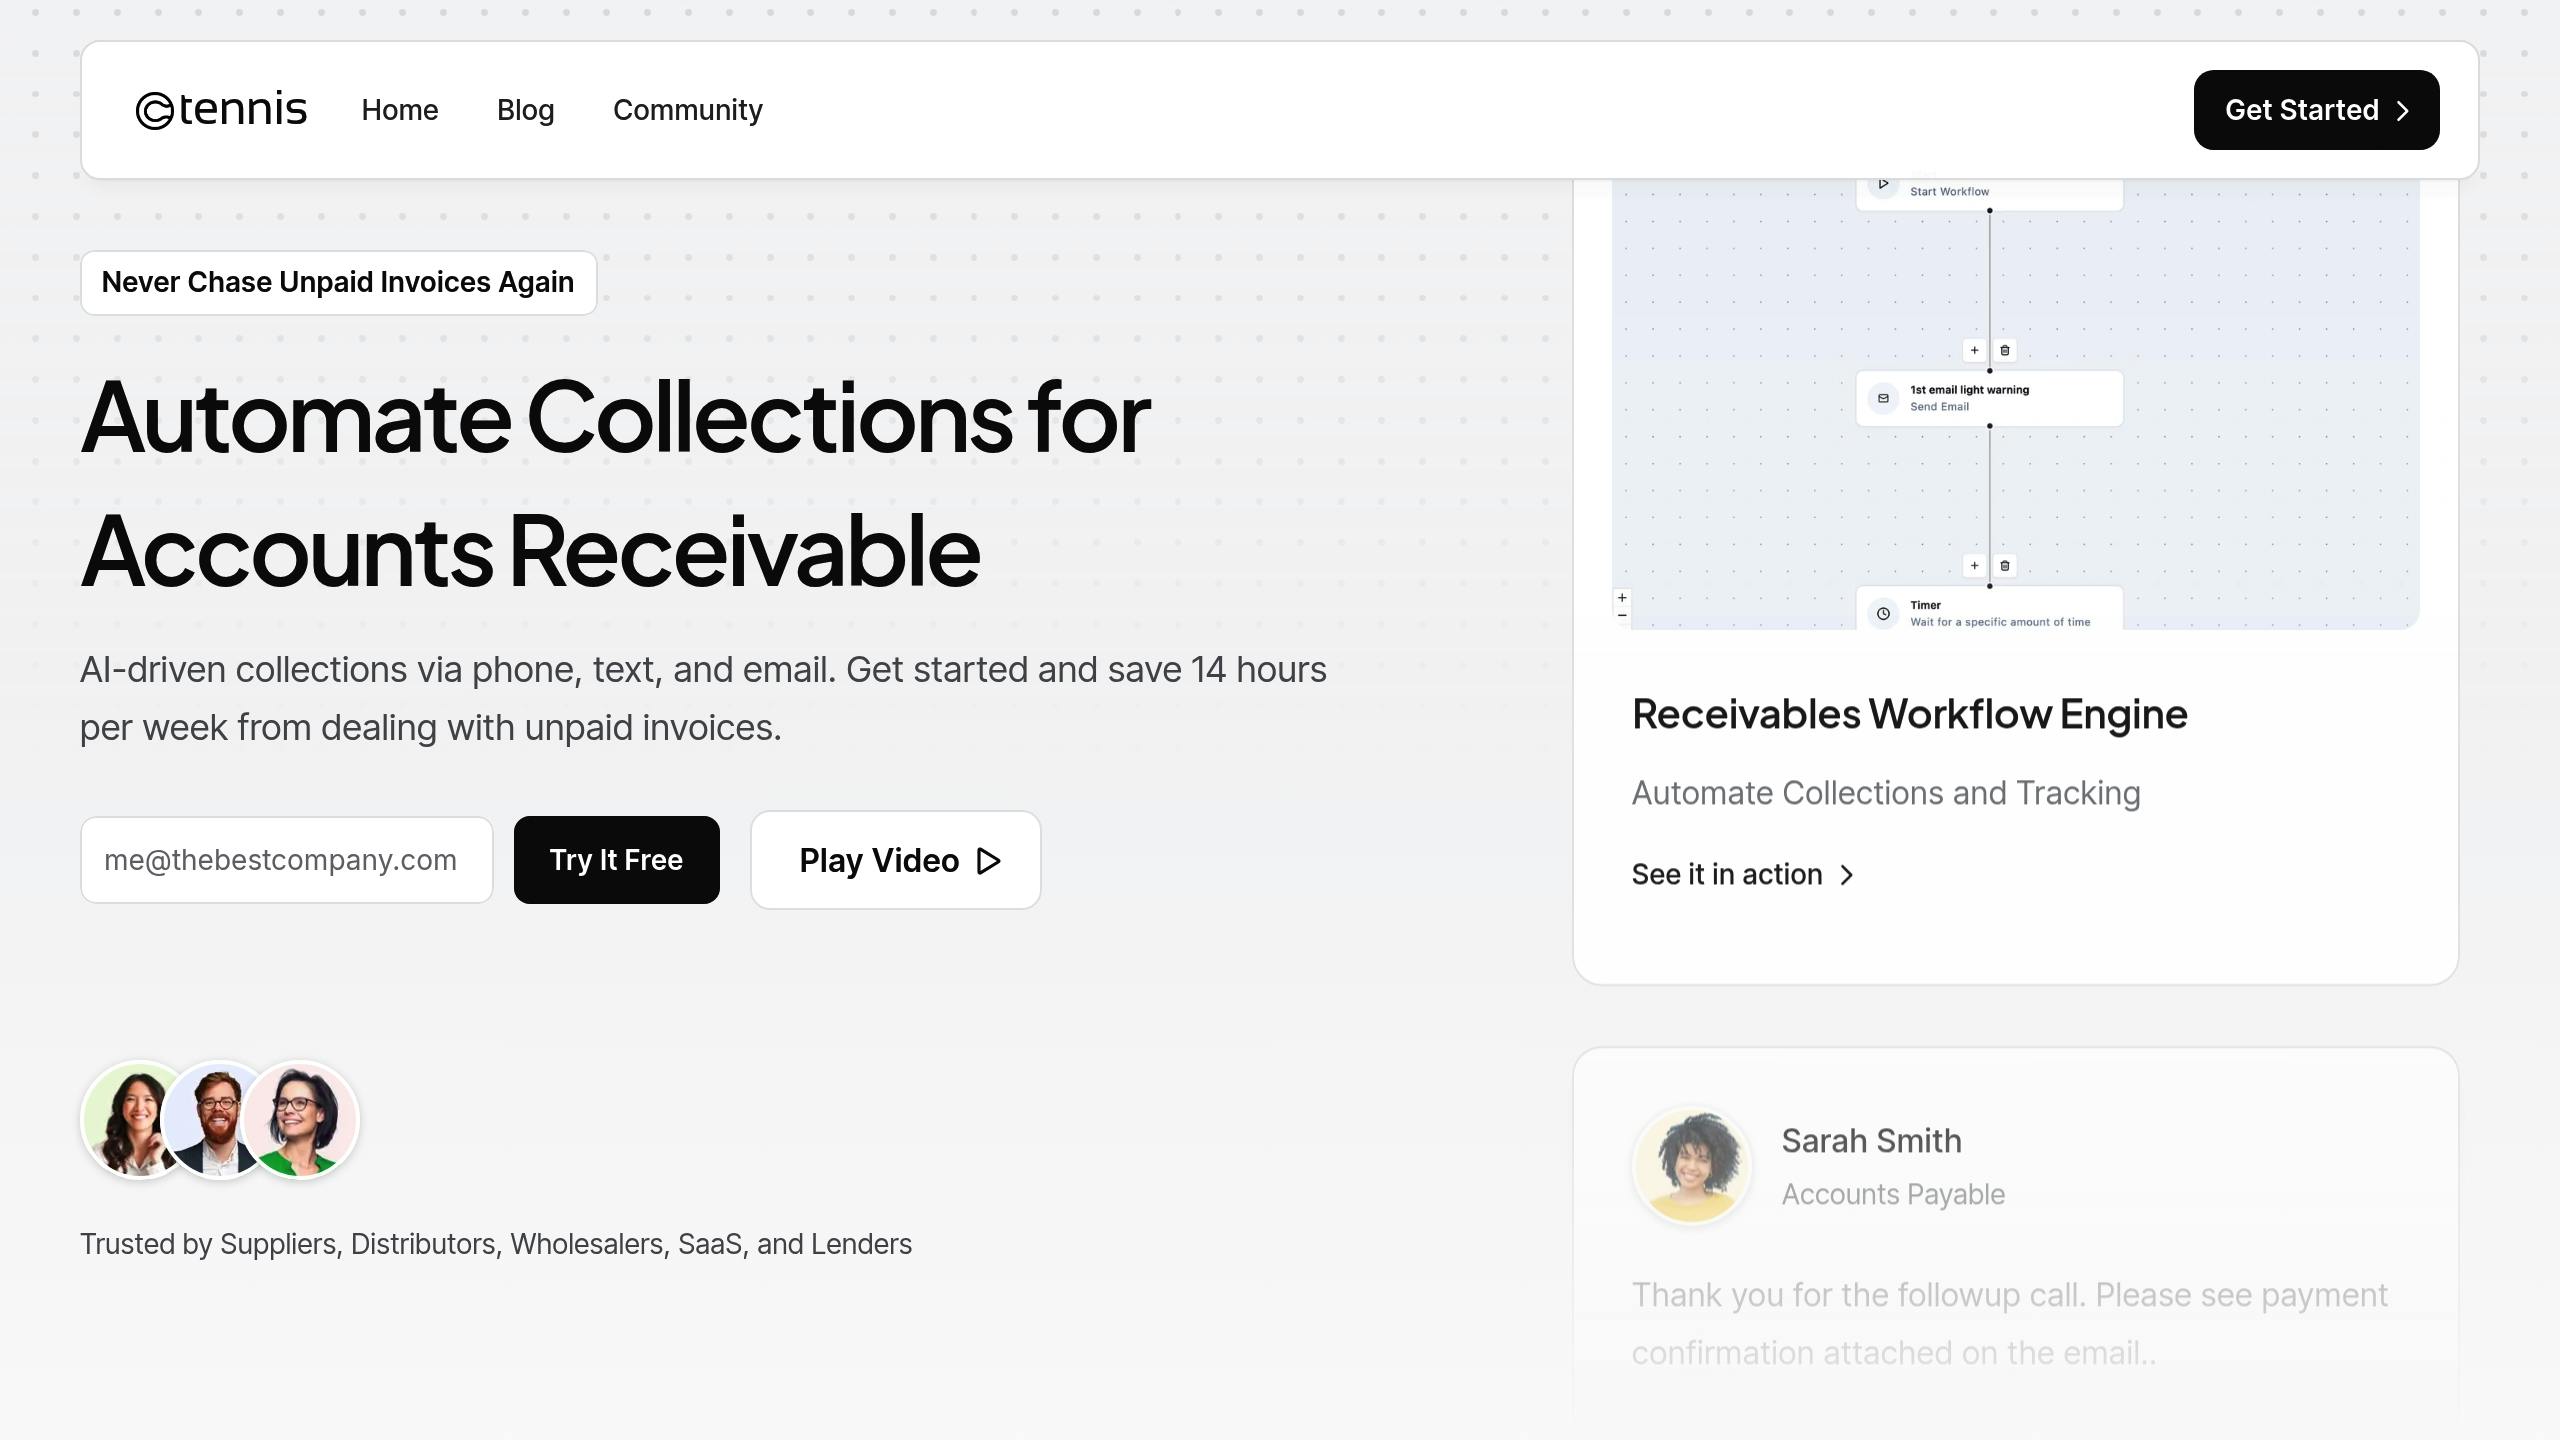Click Sarah Smith's avatar photo

(1692, 1165)
